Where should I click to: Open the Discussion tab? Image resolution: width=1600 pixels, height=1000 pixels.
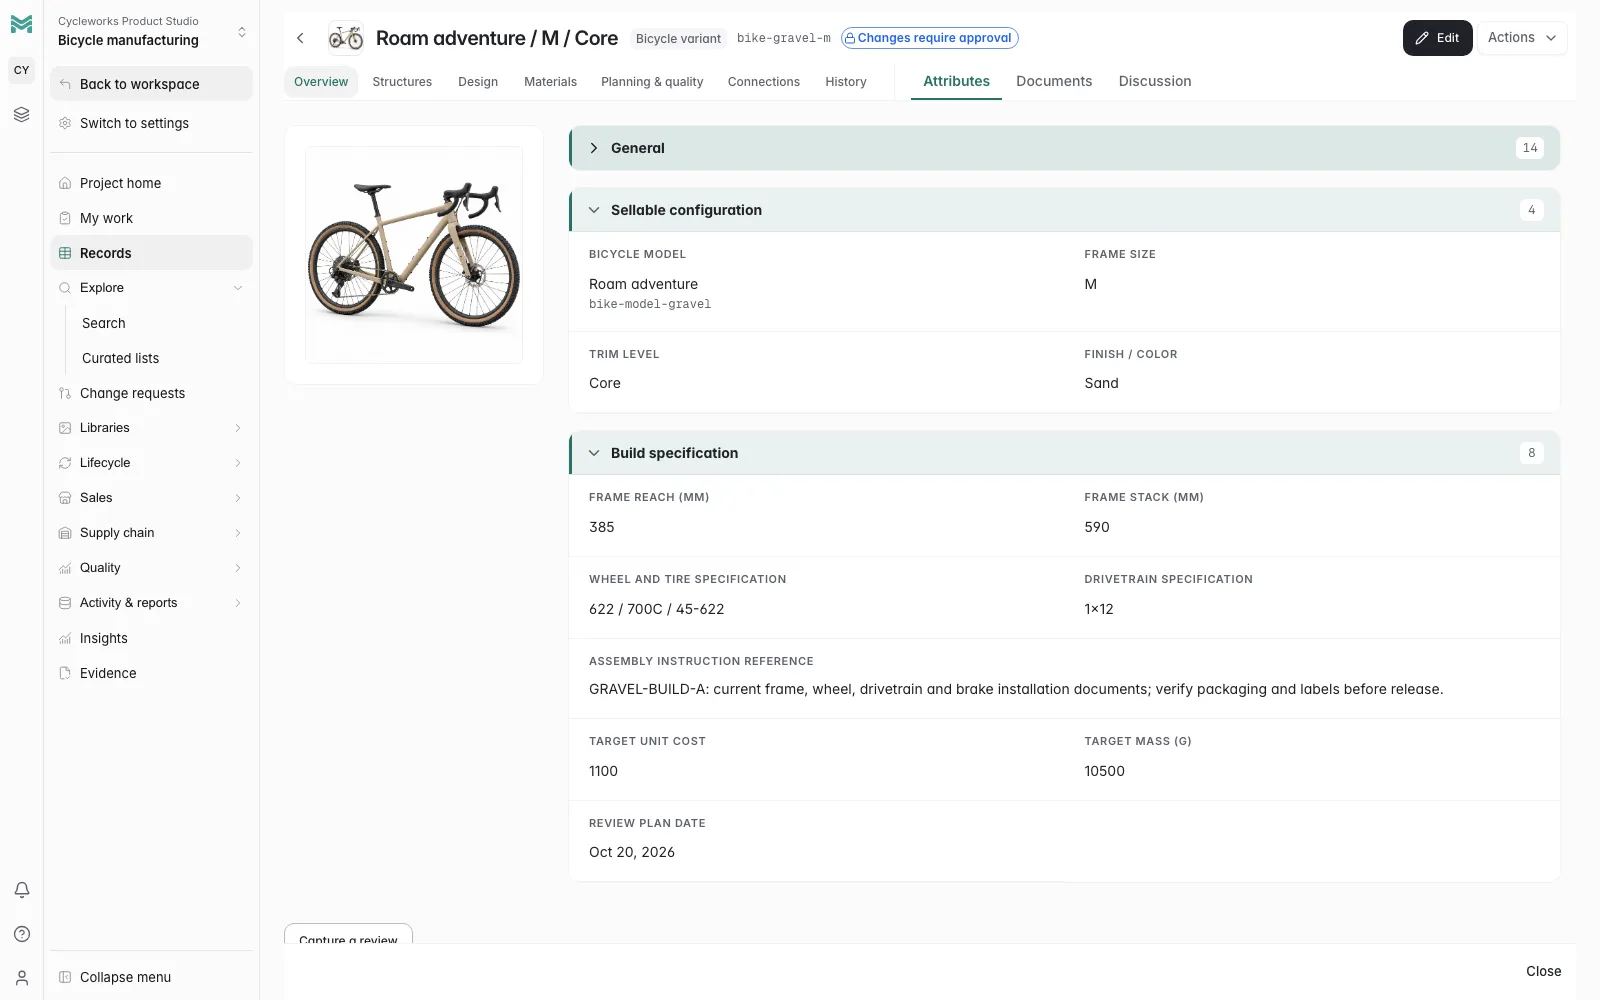coord(1155,81)
